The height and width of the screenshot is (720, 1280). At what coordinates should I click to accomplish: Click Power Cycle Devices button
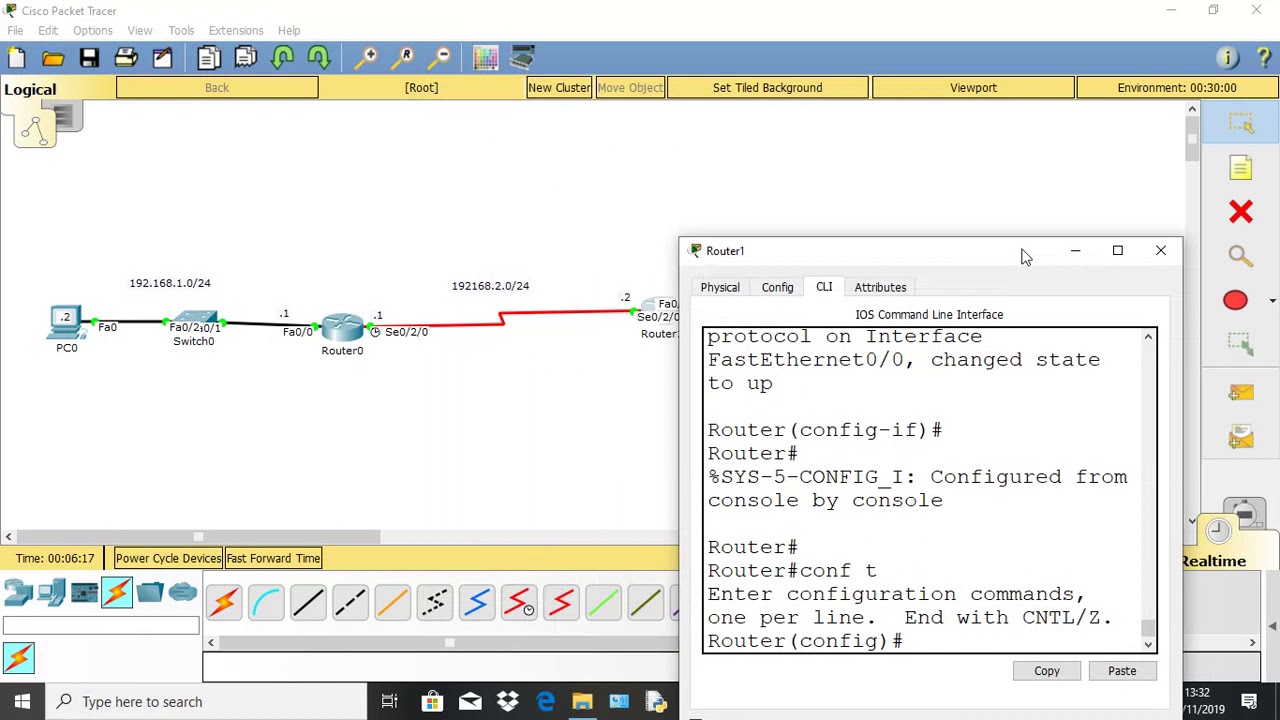coord(168,559)
